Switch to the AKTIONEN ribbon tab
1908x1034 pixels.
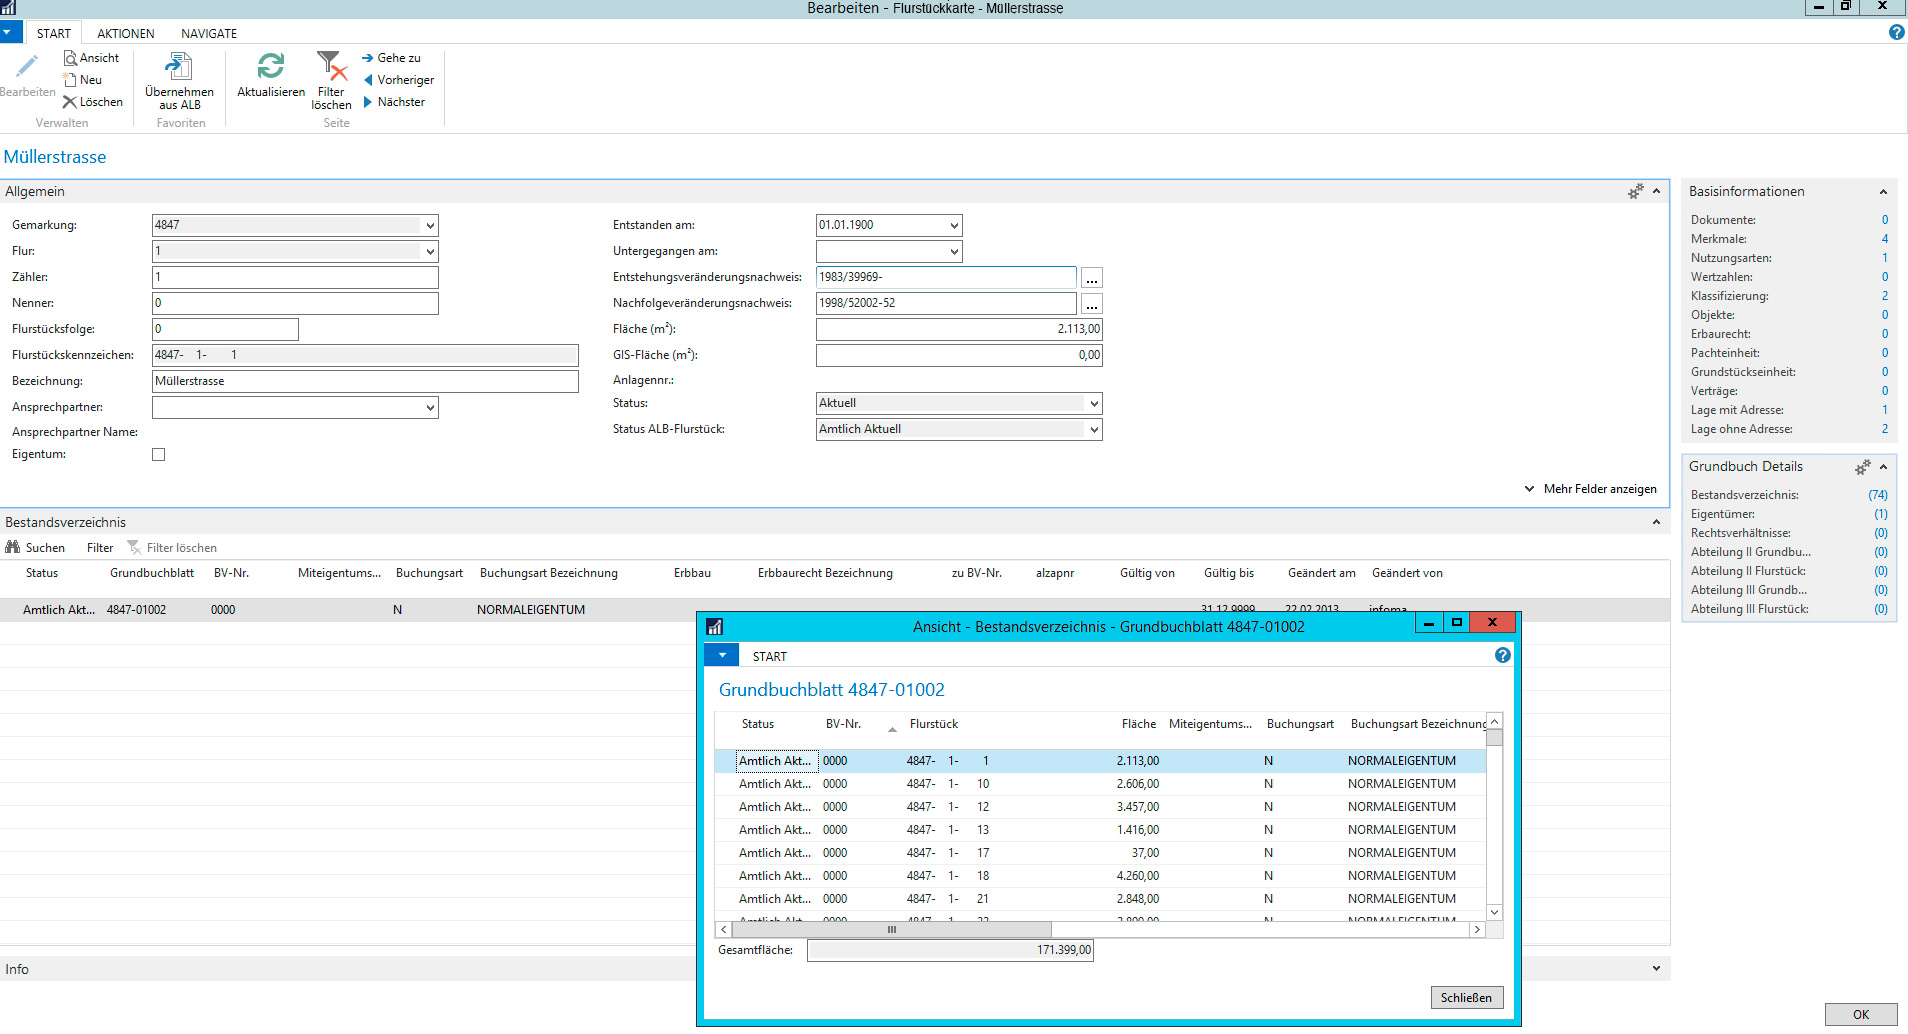click(x=126, y=34)
